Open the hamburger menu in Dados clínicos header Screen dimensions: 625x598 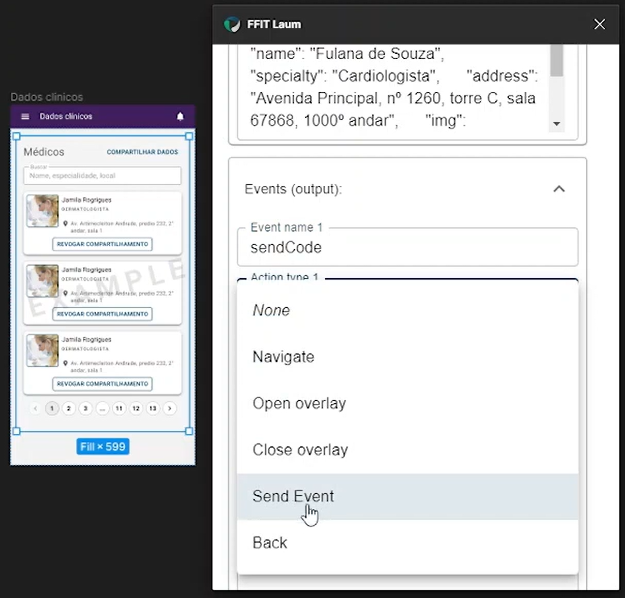coord(25,116)
